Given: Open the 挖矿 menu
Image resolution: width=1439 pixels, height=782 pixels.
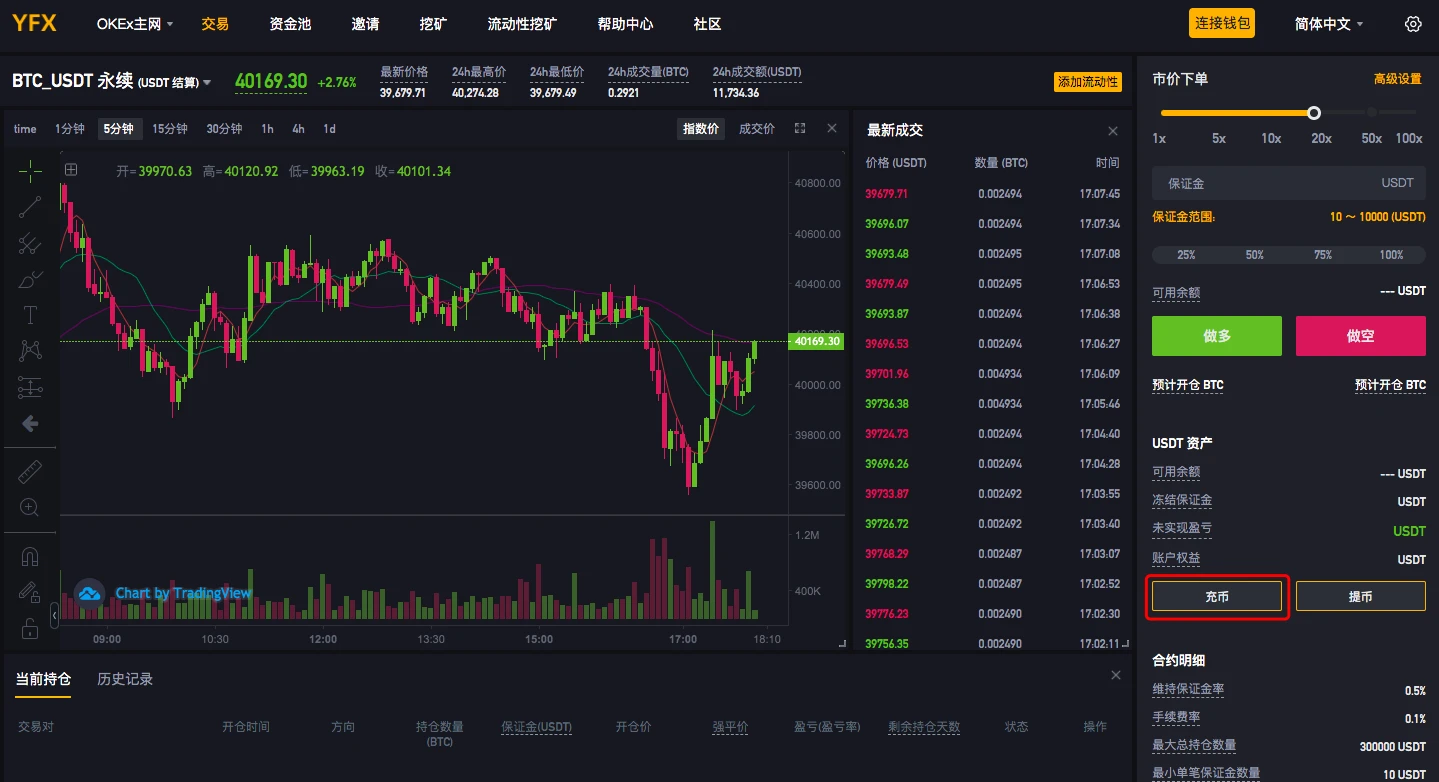Looking at the screenshot, I should coord(433,24).
